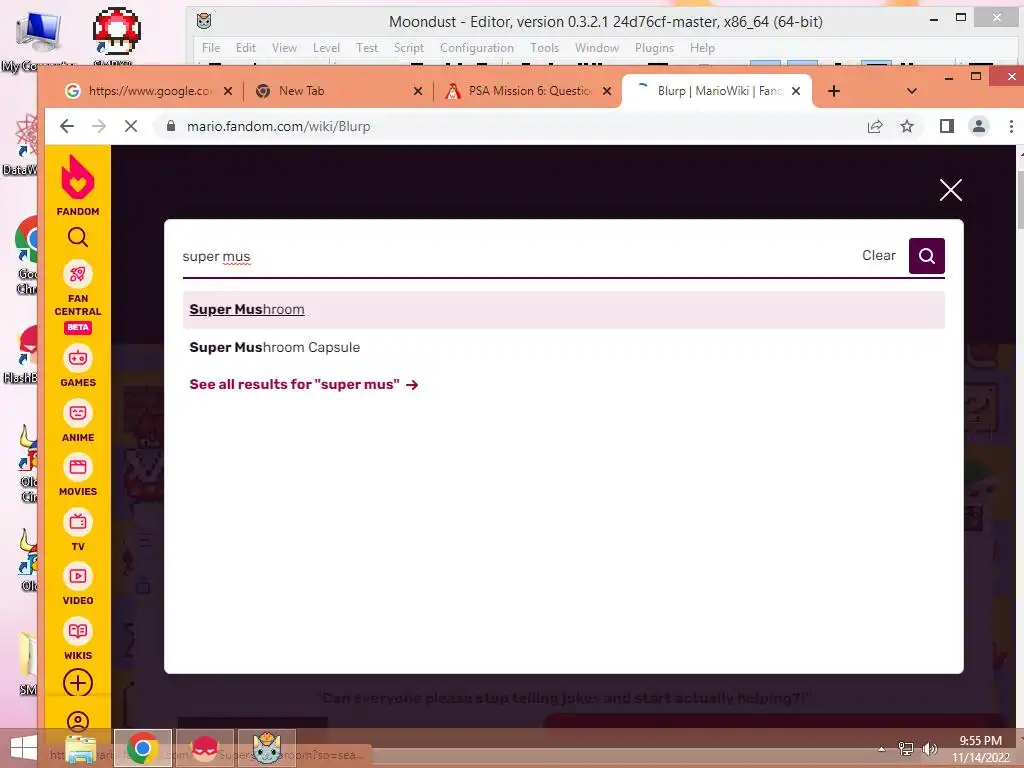Close the google.com tab
The width and height of the screenshot is (1024, 768).
227,91
